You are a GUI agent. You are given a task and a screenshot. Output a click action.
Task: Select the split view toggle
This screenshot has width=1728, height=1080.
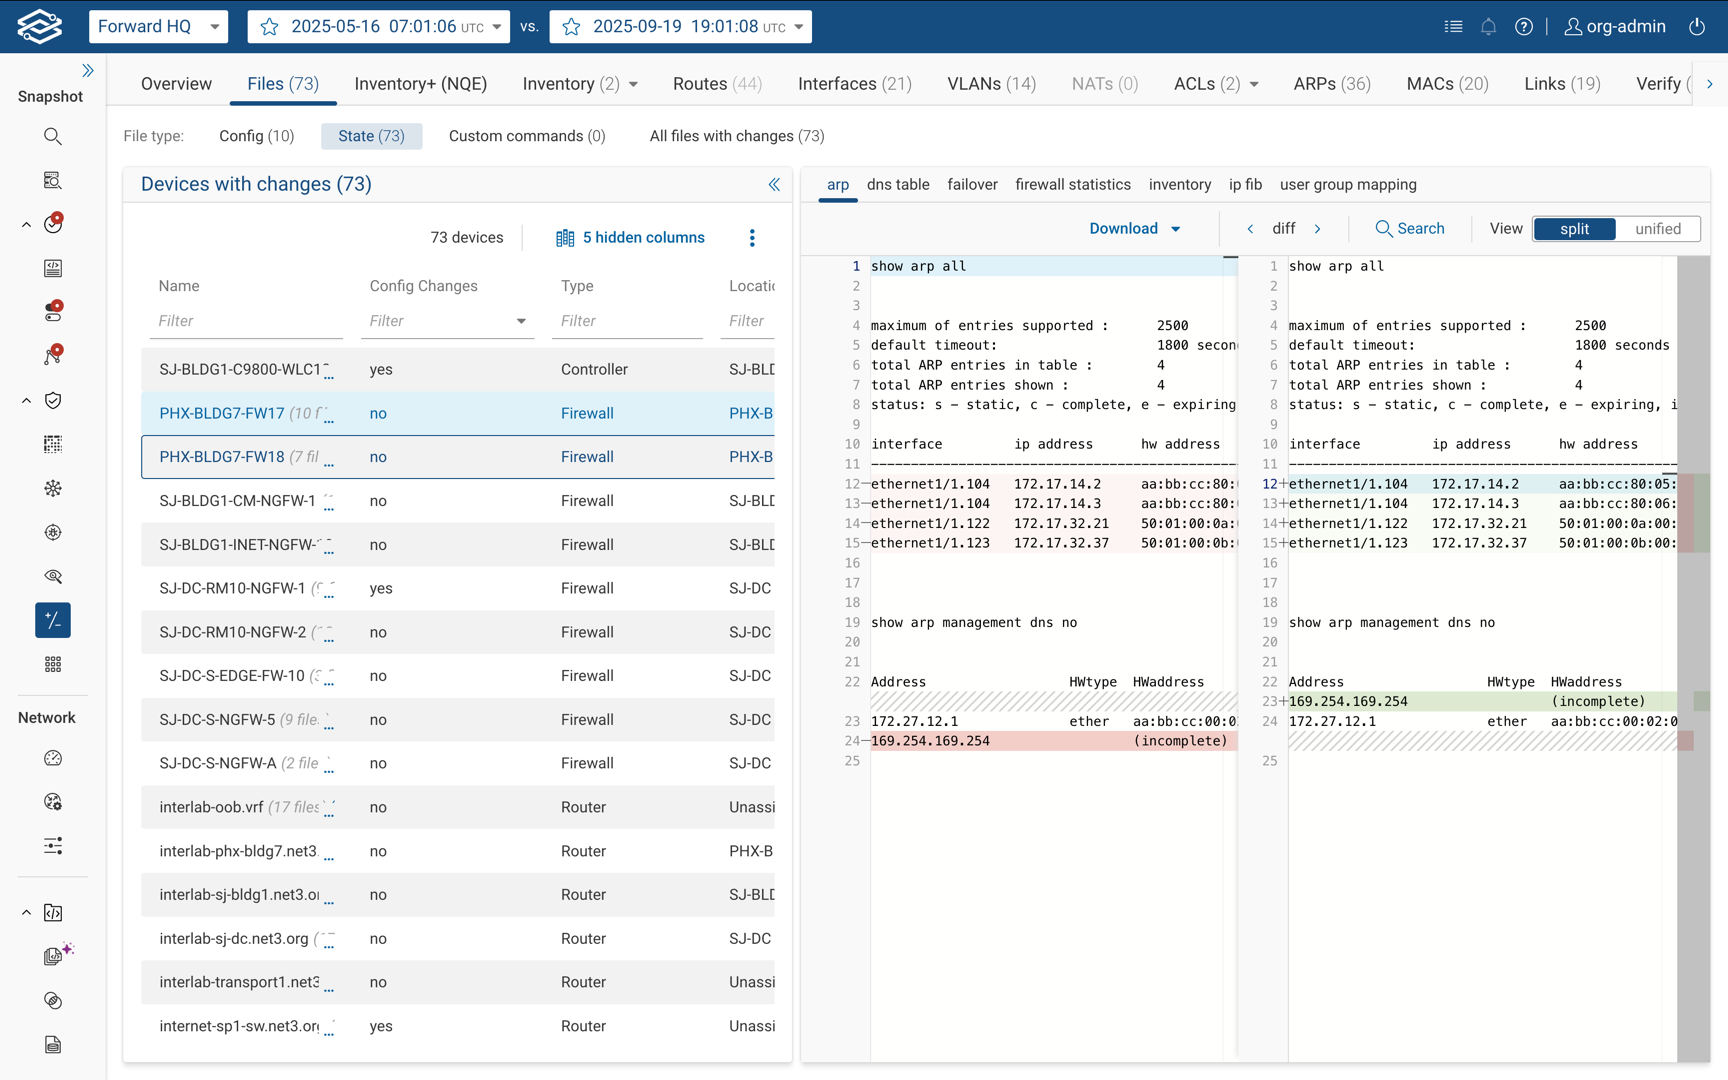pyautogui.click(x=1574, y=229)
